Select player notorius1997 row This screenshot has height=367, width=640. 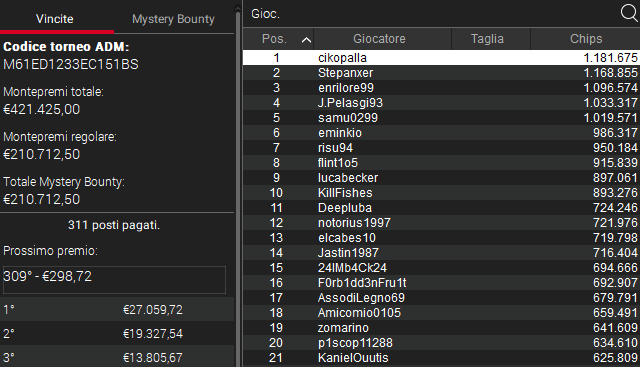click(x=441, y=222)
